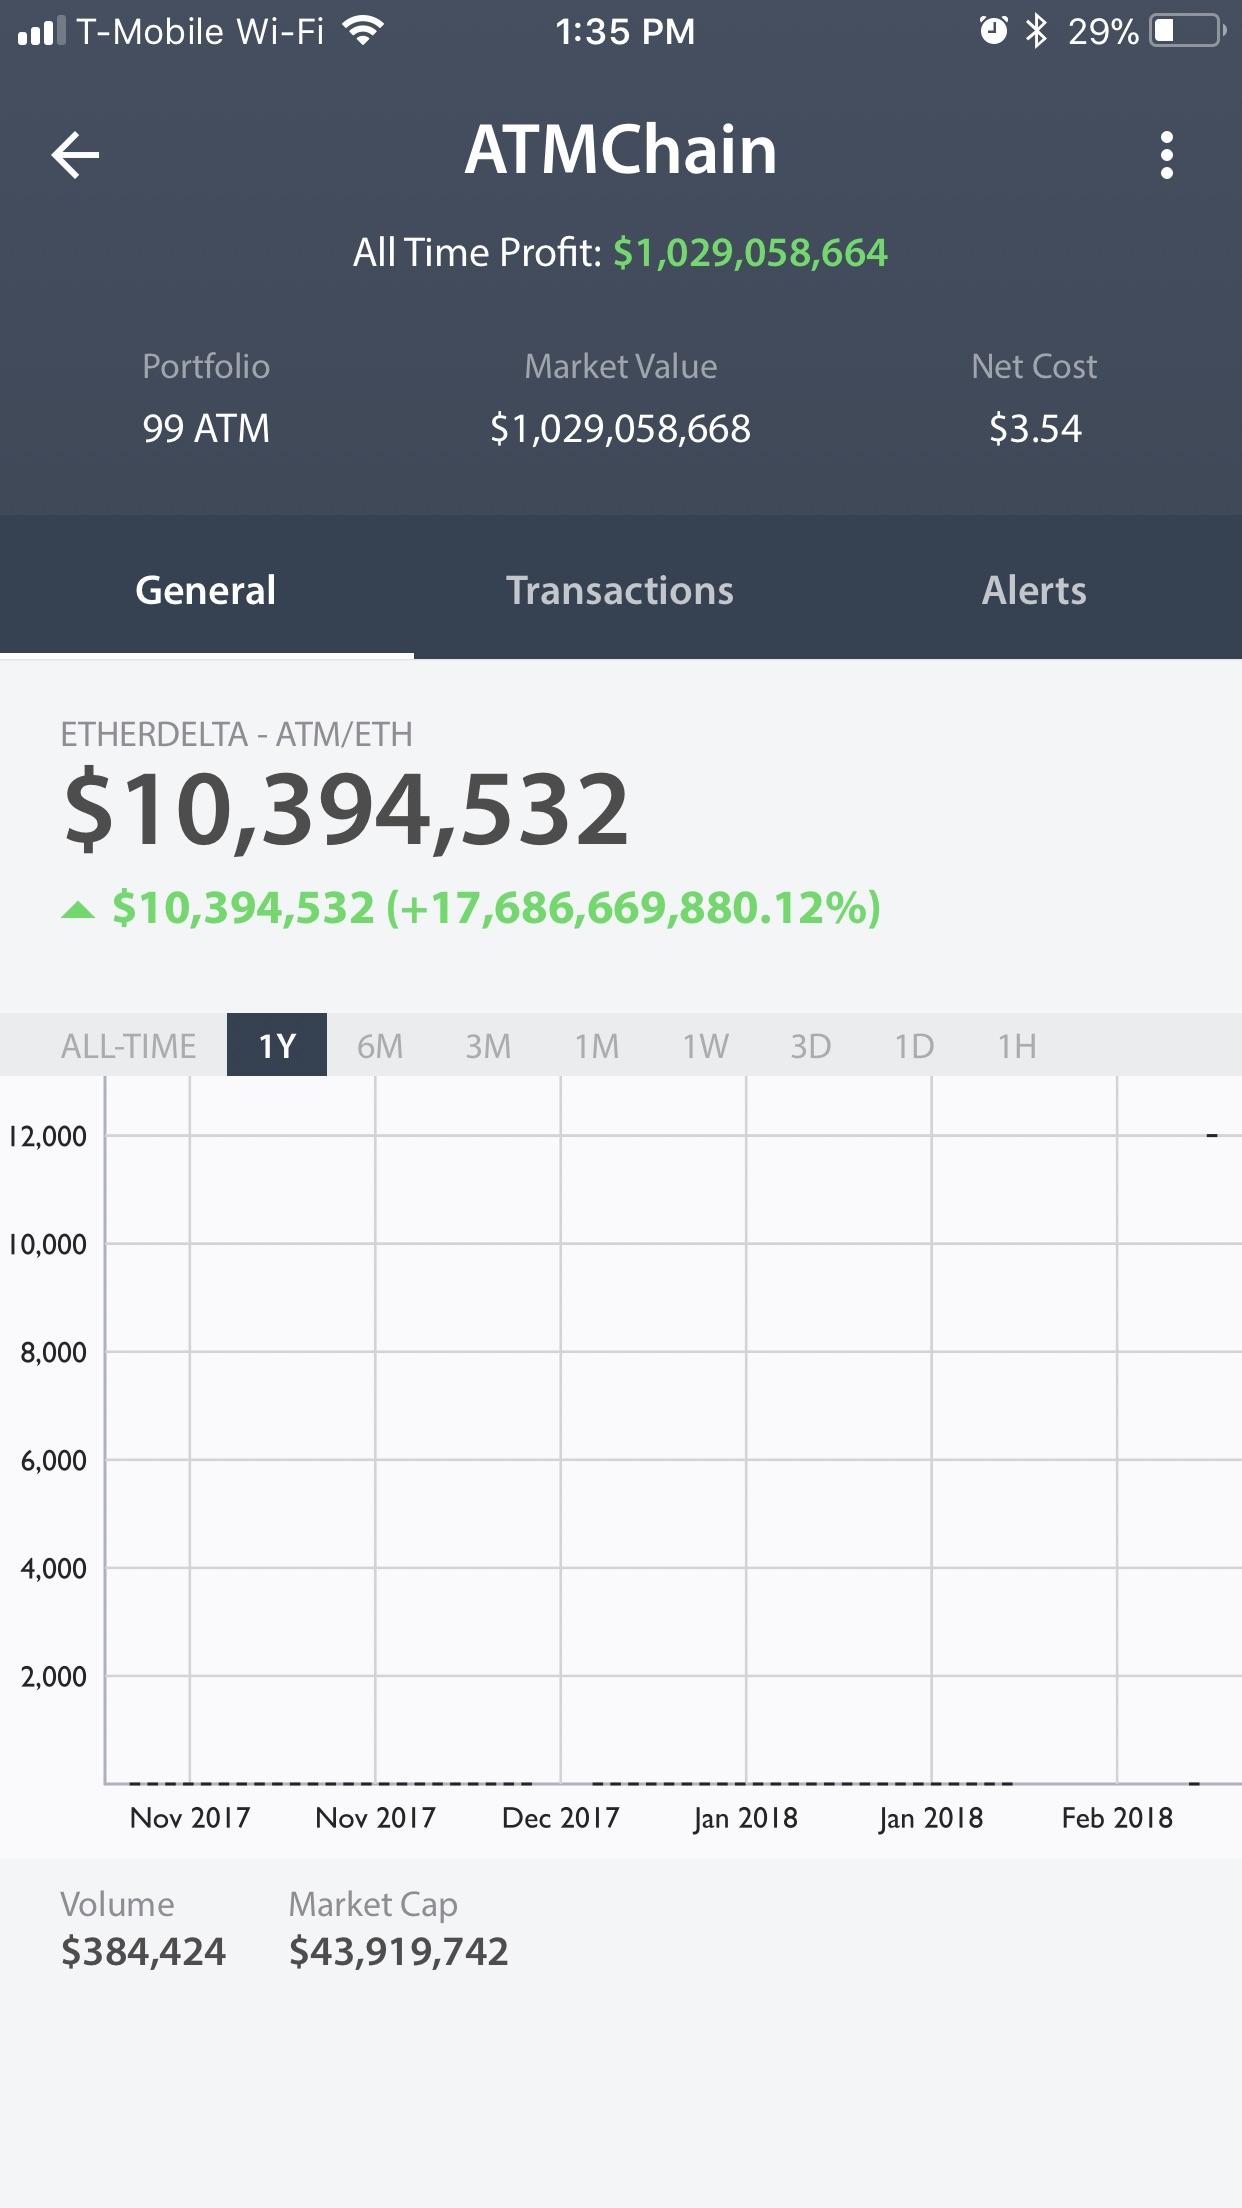Tap the cellular signal bars icon

(42, 31)
